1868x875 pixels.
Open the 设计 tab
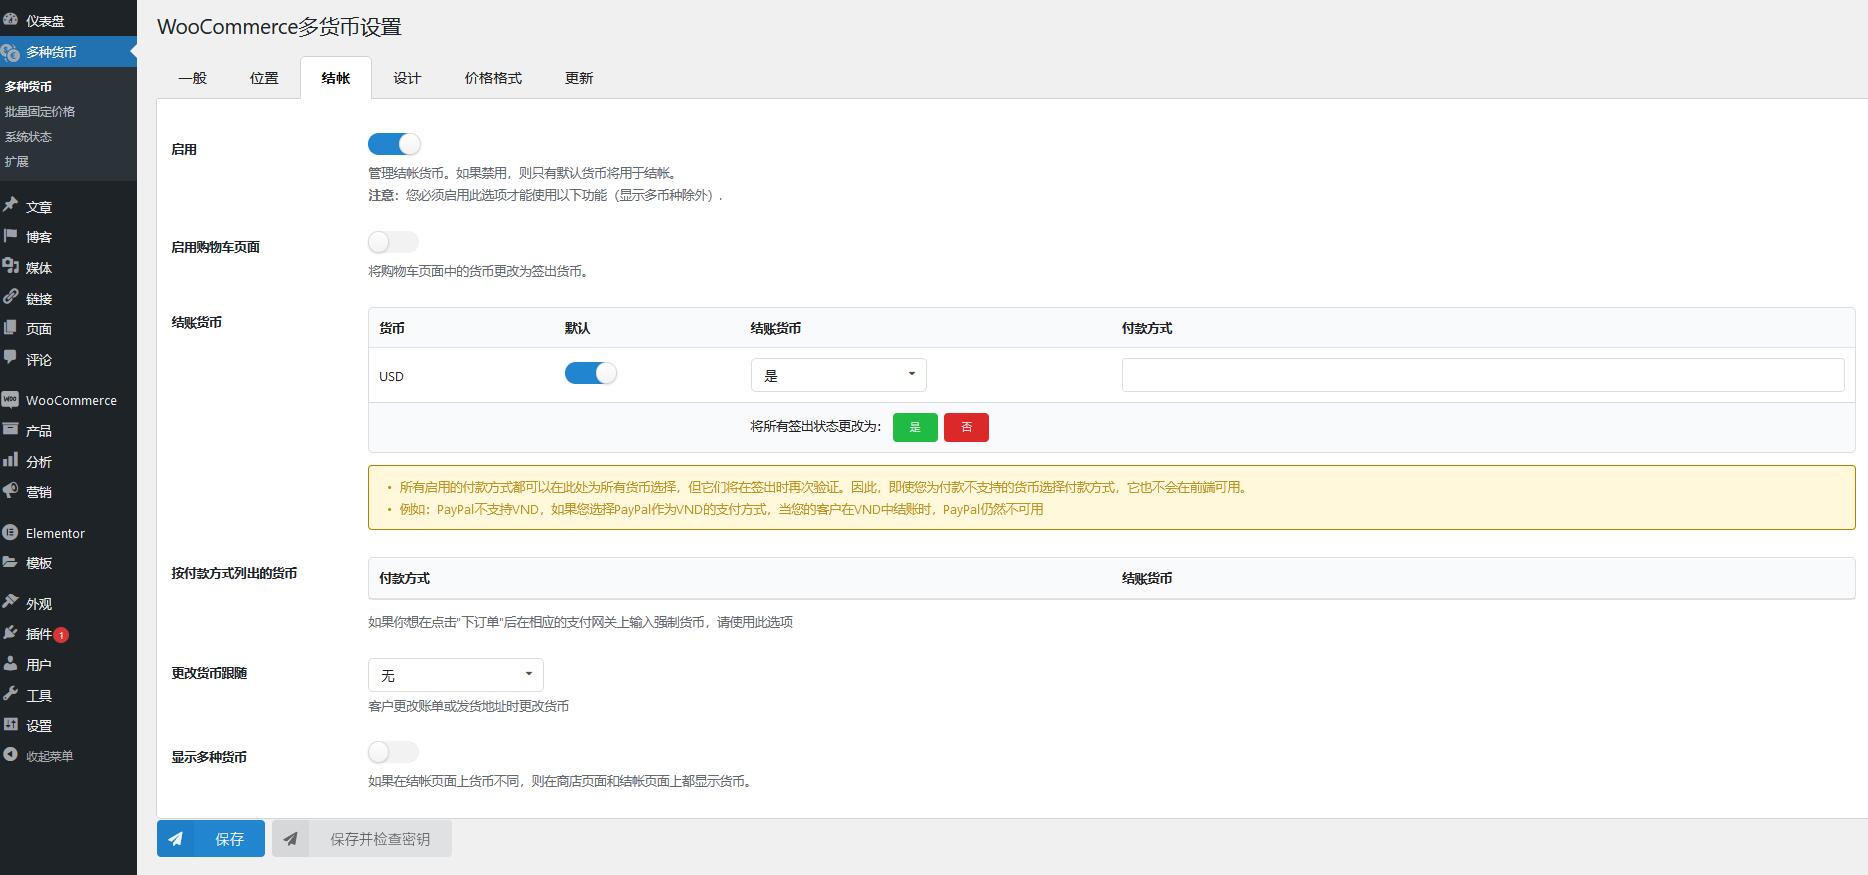[x=407, y=78]
